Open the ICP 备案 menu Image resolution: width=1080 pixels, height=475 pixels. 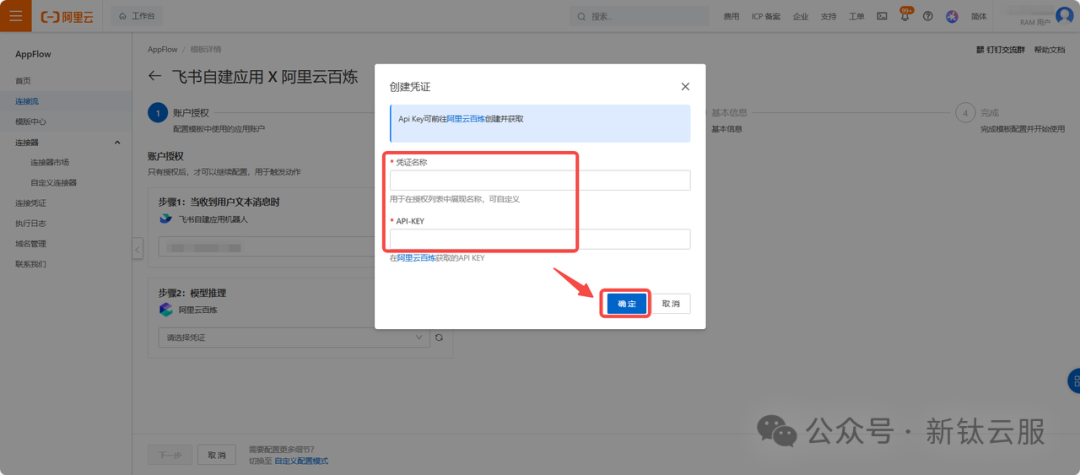(x=766, y=17)
